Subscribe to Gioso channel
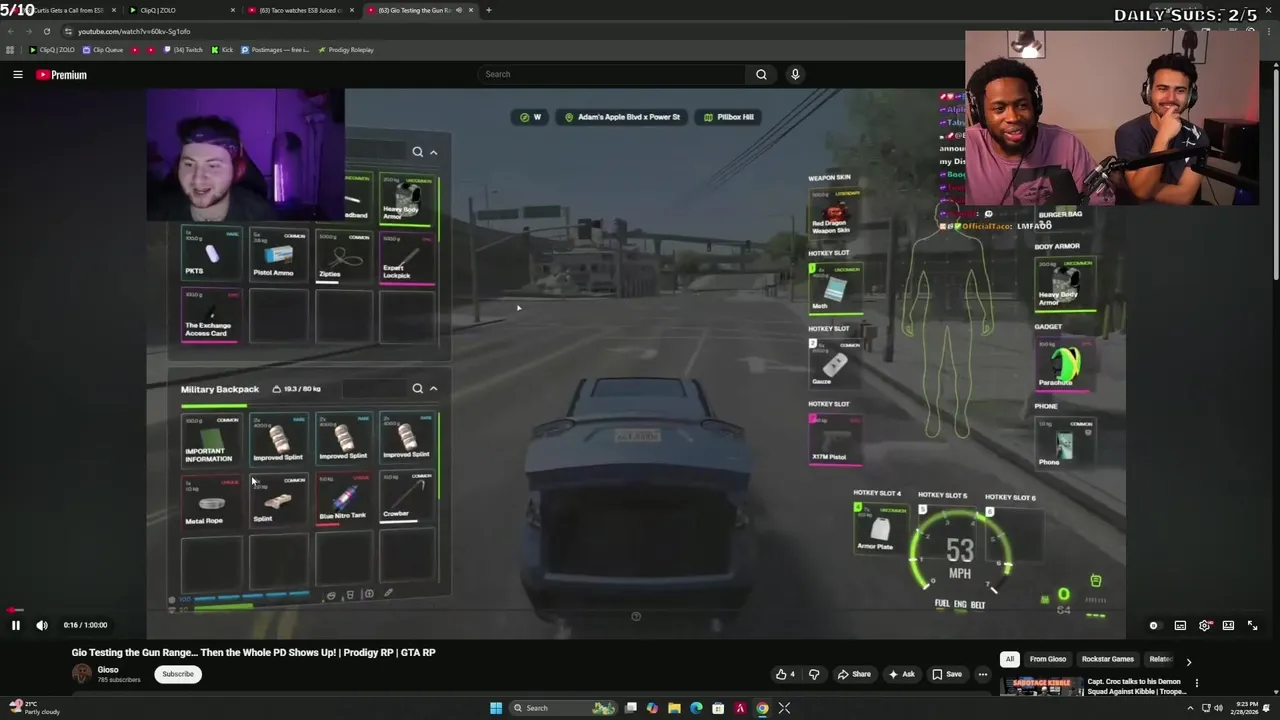This screenshot has width=1280, height=720. point(178,674)
